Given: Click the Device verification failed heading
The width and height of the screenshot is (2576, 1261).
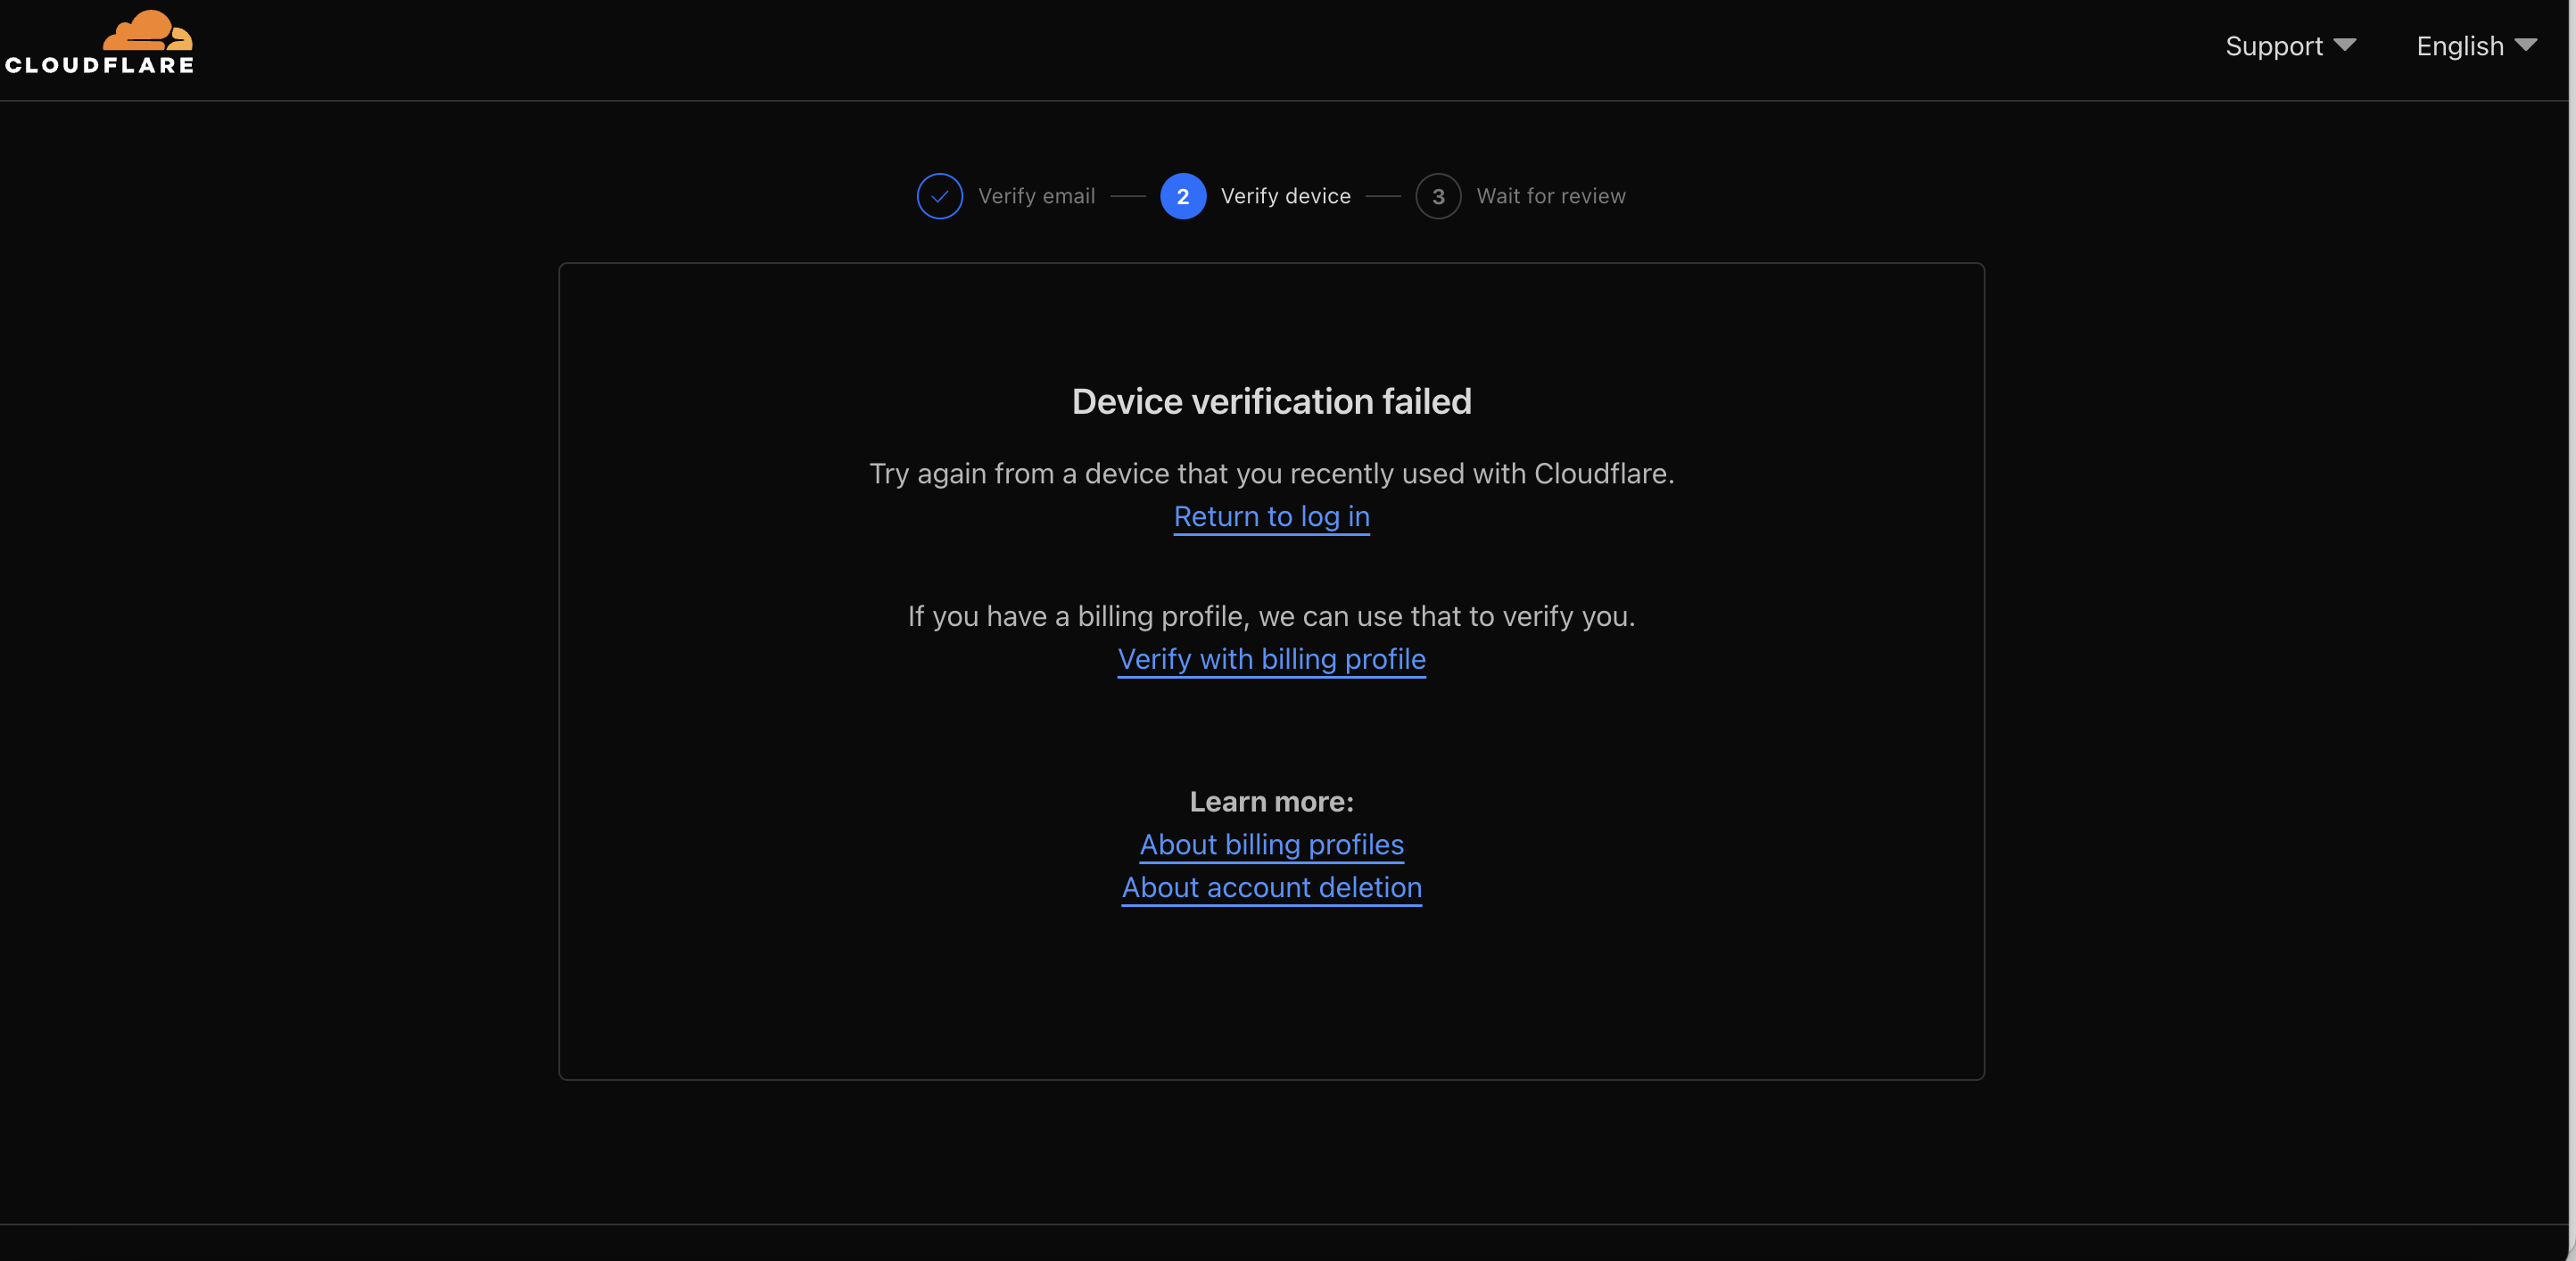Looking at the screenshot, I should [1271, 401].
